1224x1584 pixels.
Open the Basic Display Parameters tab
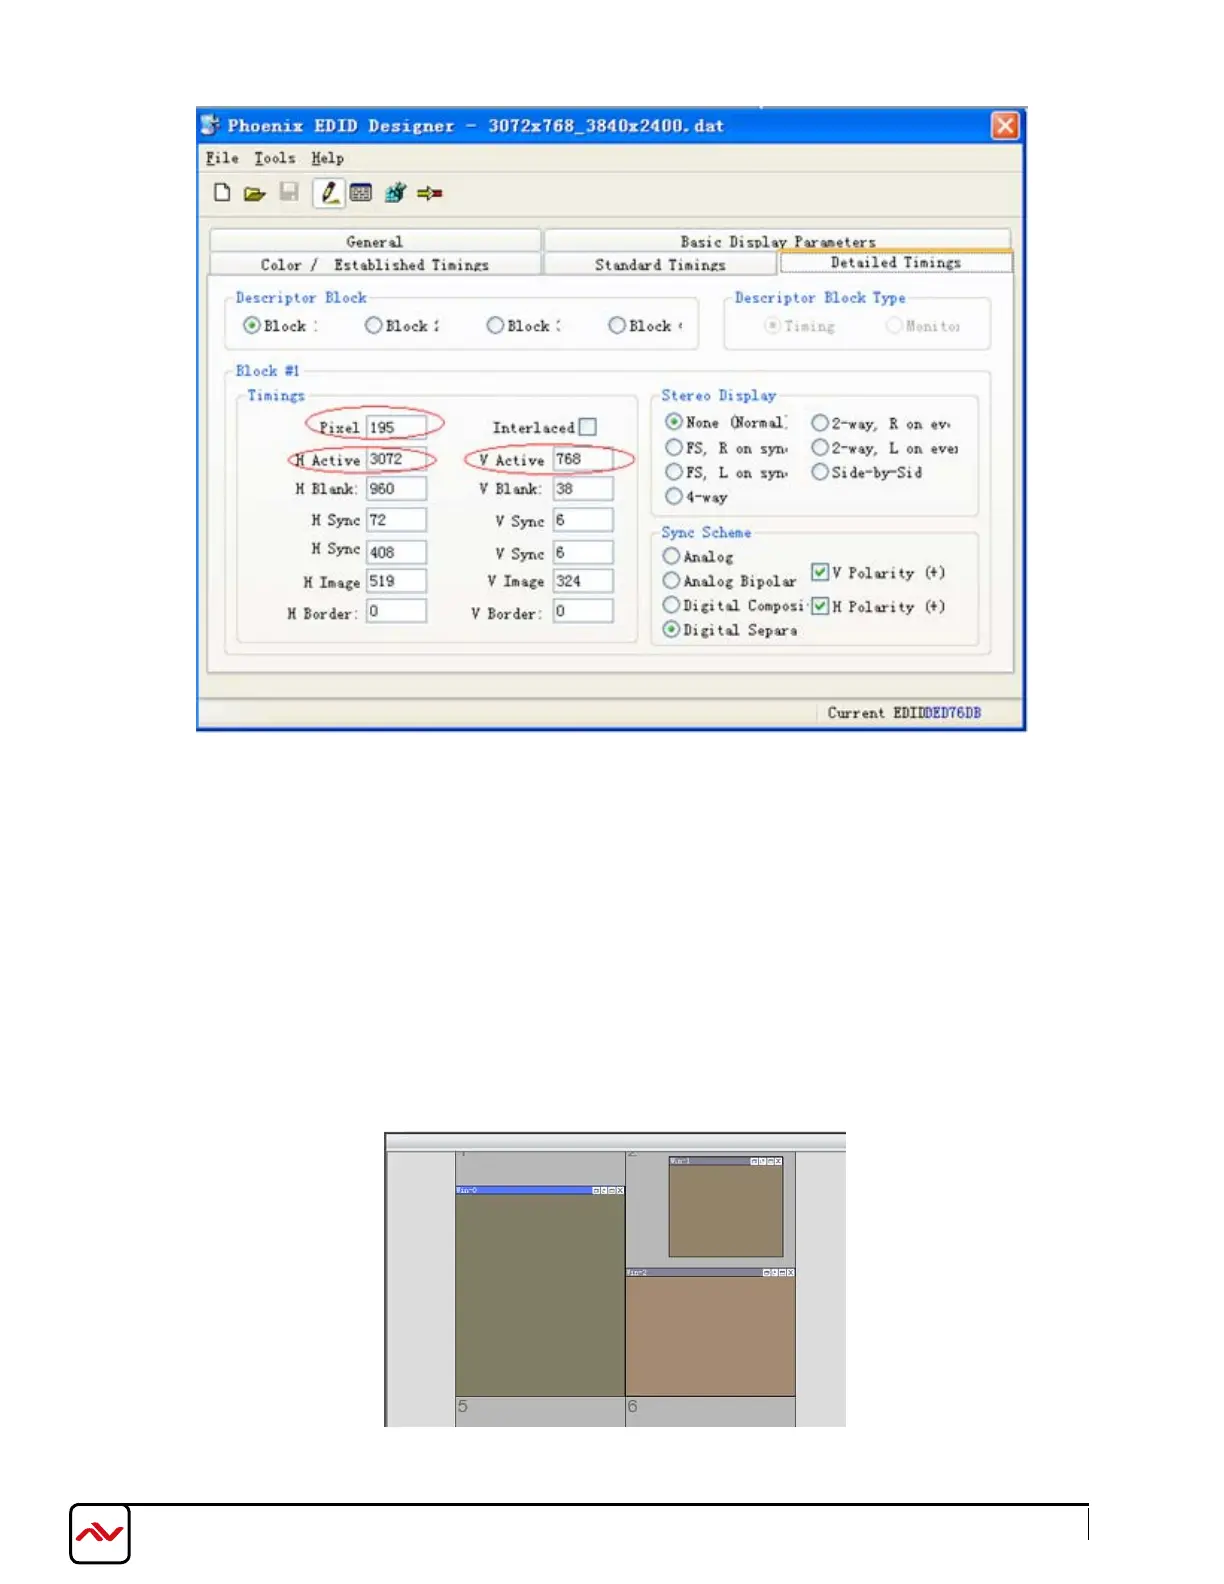(777, 241)
